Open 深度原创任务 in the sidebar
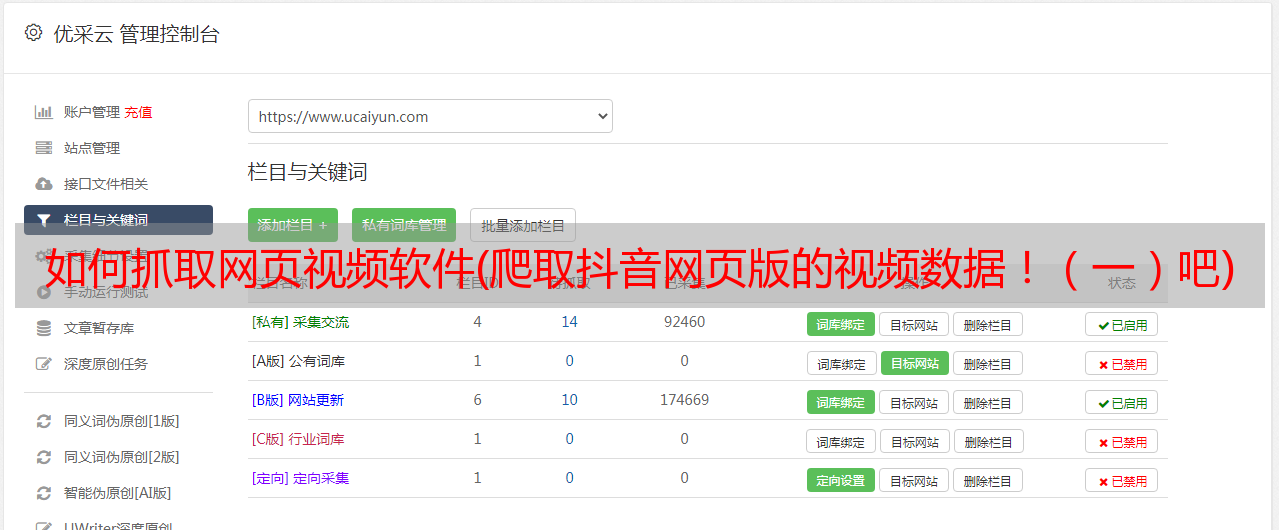Image resolution: width=1279 pixels, height=530 pixels. click(106, 364)
